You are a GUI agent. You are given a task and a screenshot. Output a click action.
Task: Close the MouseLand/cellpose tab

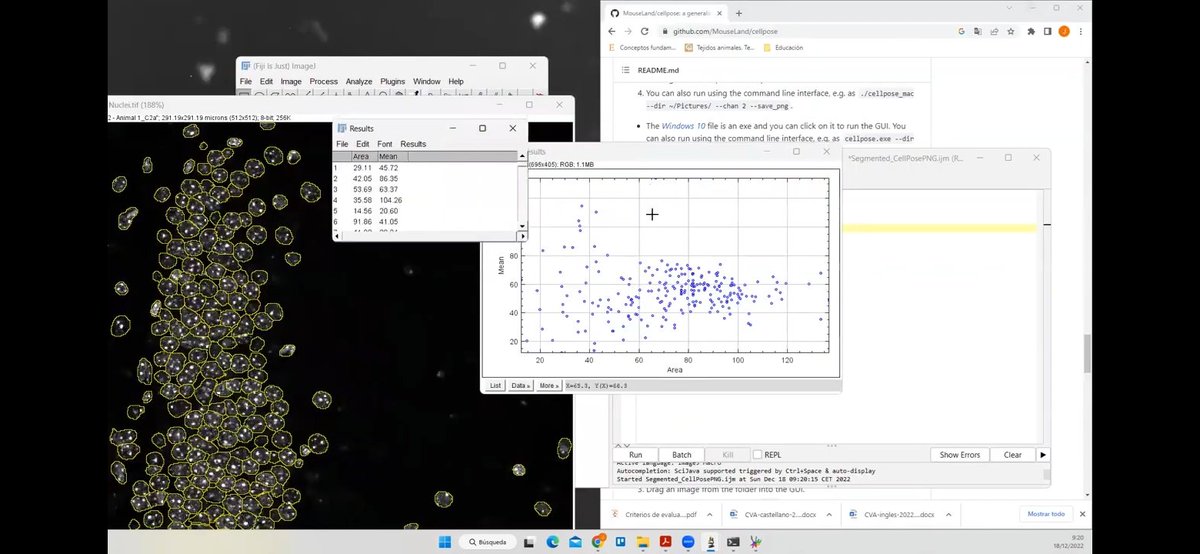719,13
